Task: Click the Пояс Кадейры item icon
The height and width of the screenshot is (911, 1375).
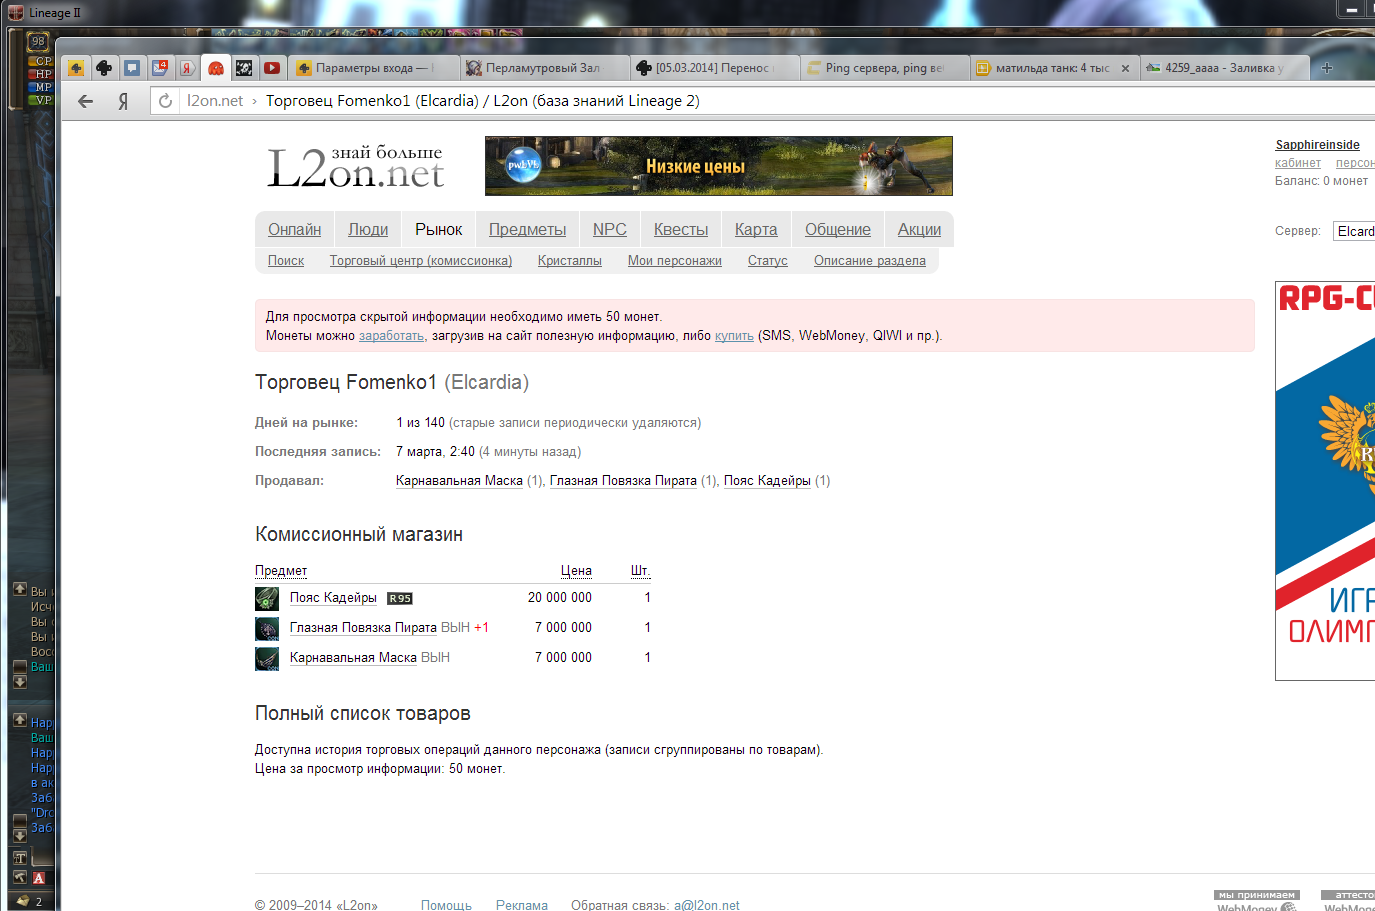Action: [267, 598]
